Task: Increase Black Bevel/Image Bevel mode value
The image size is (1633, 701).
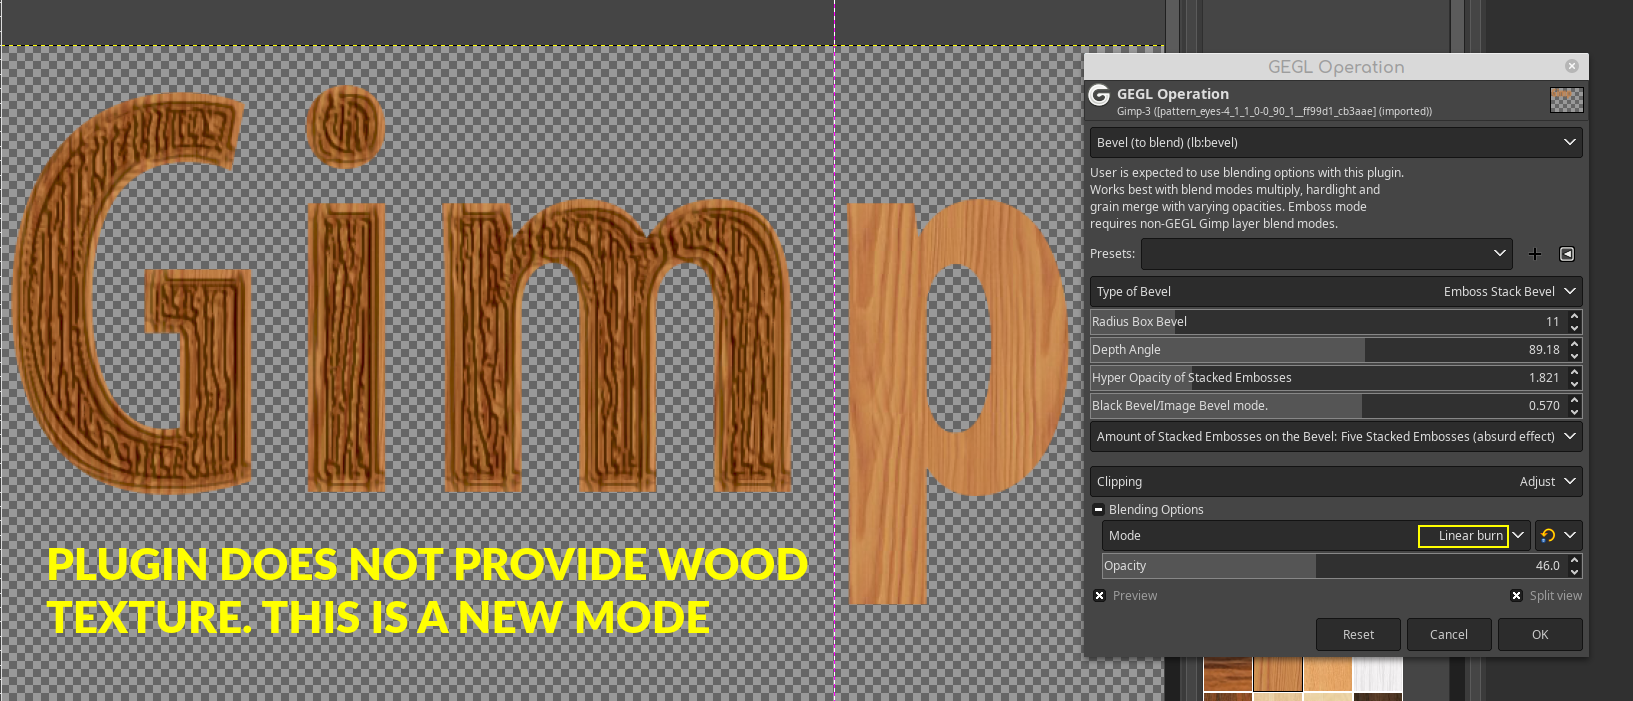Action: pos(1574,400)
